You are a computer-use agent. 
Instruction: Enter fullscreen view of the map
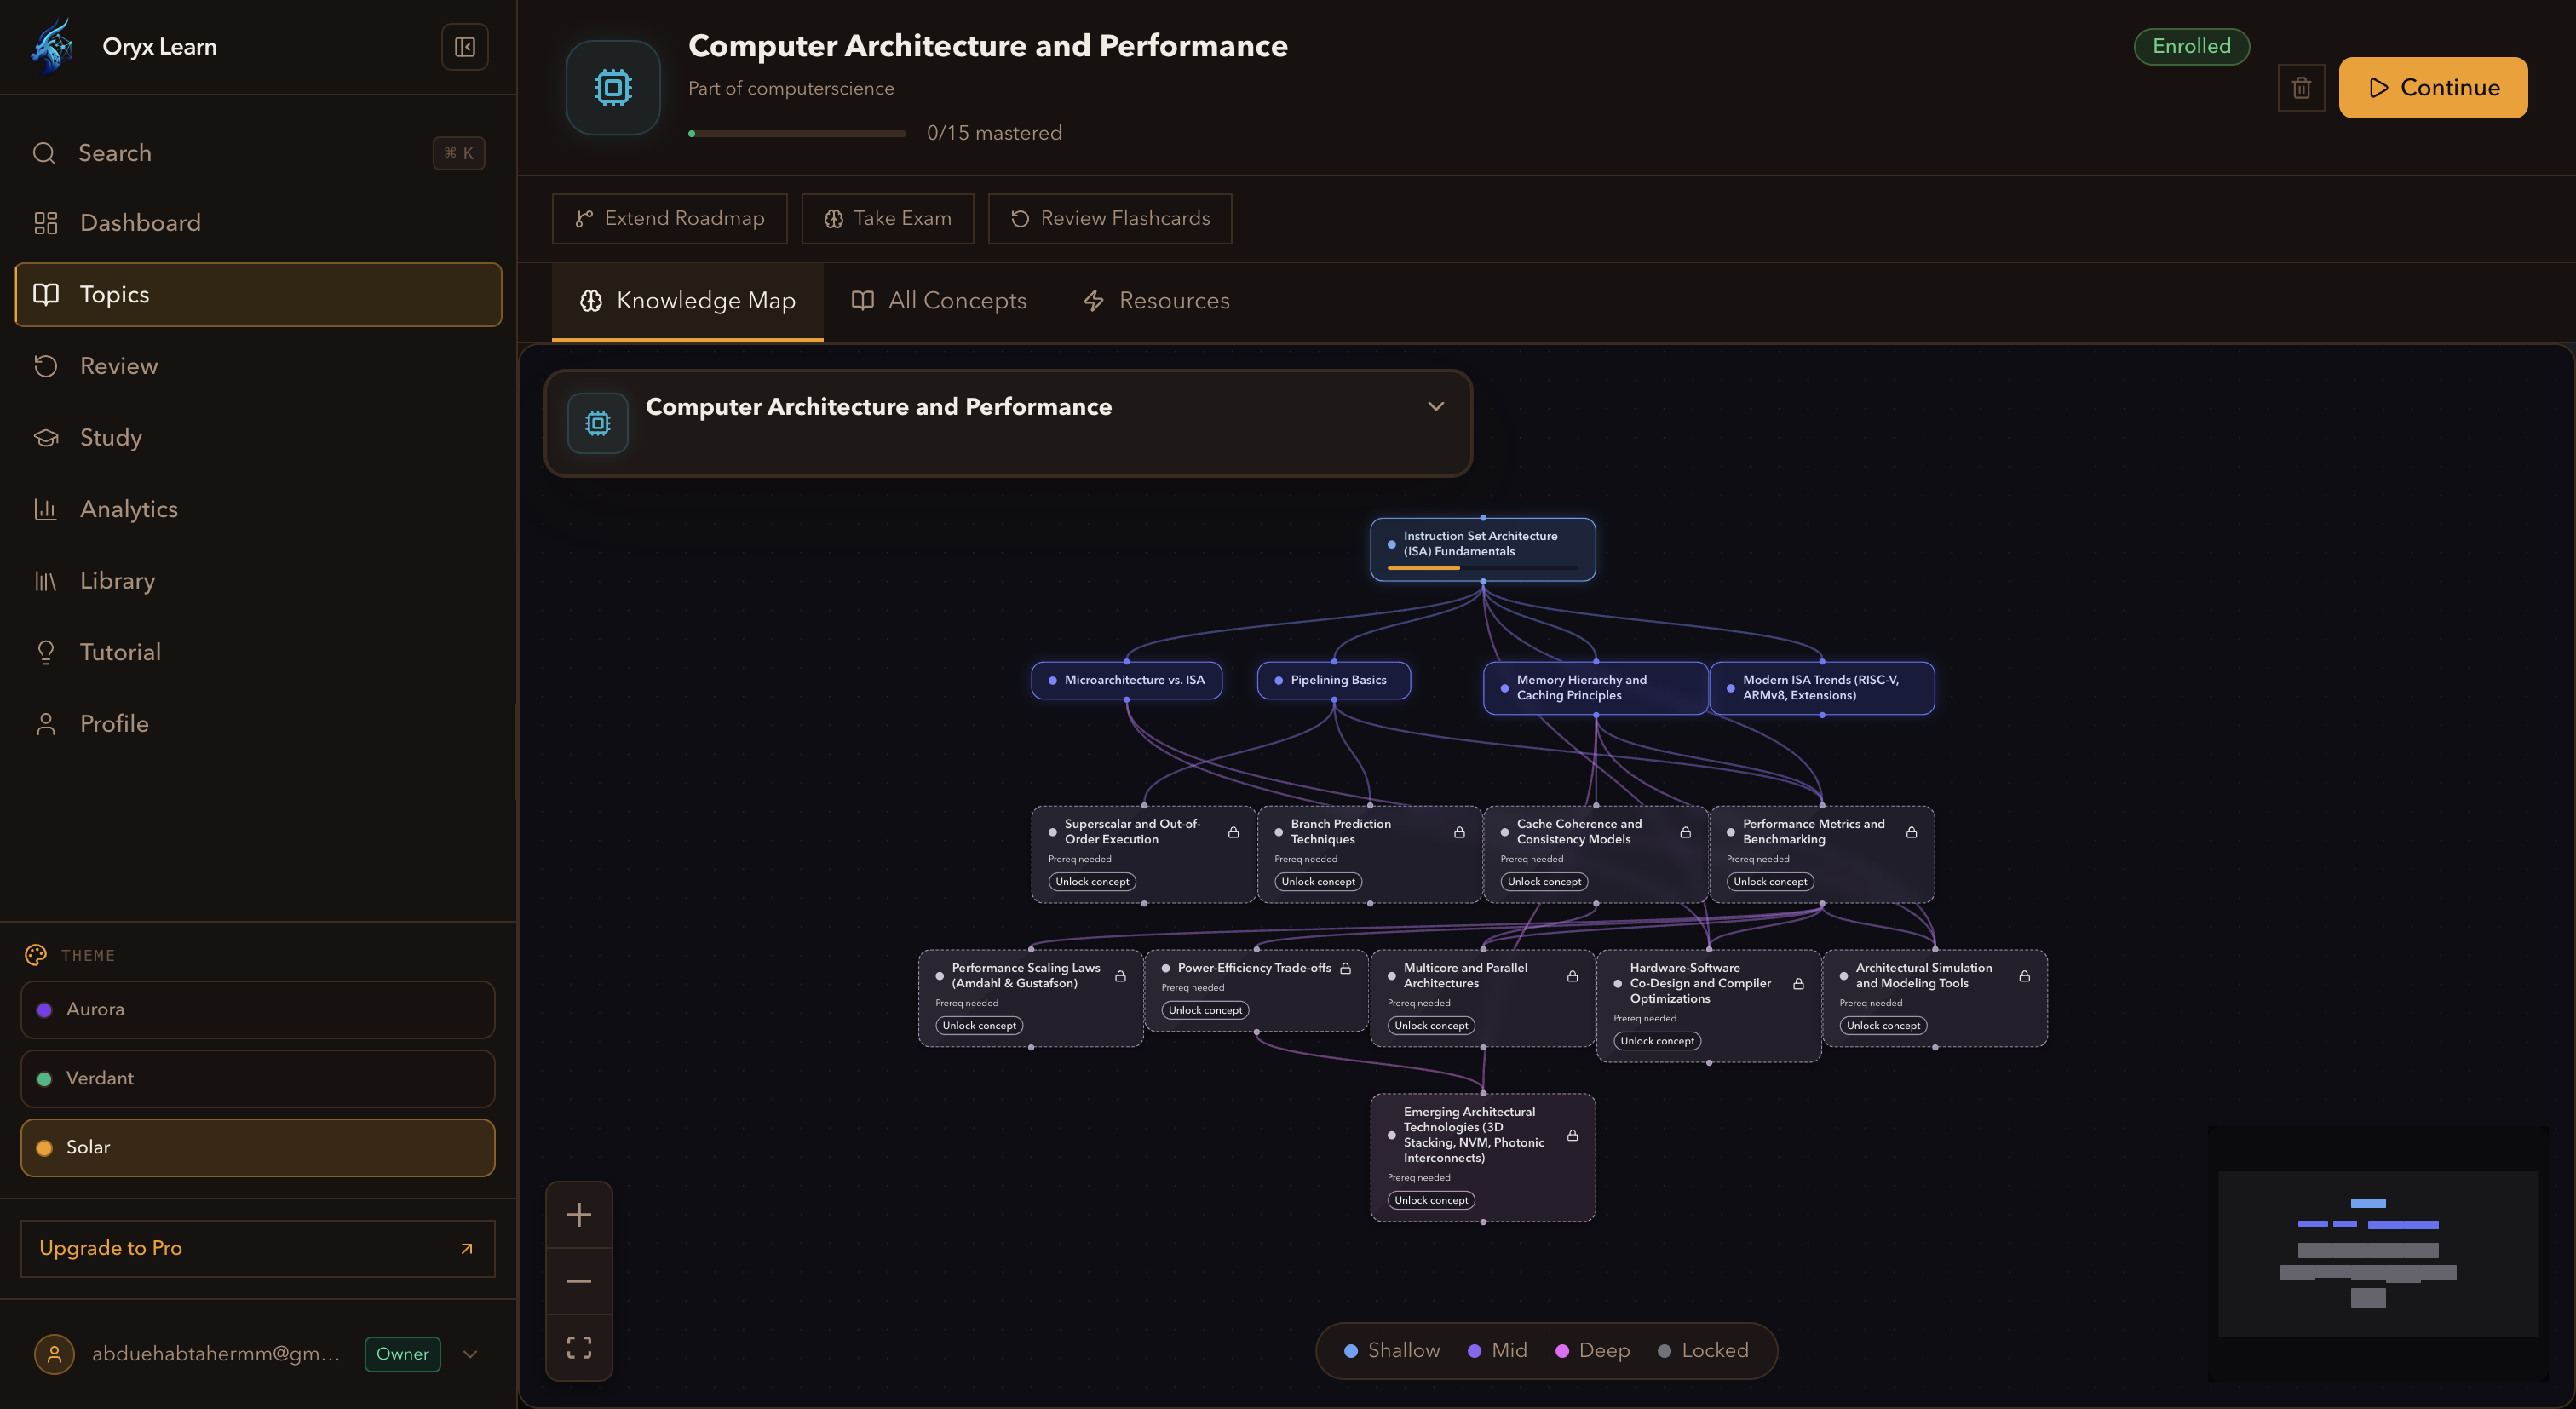(x=579, y=1346)
